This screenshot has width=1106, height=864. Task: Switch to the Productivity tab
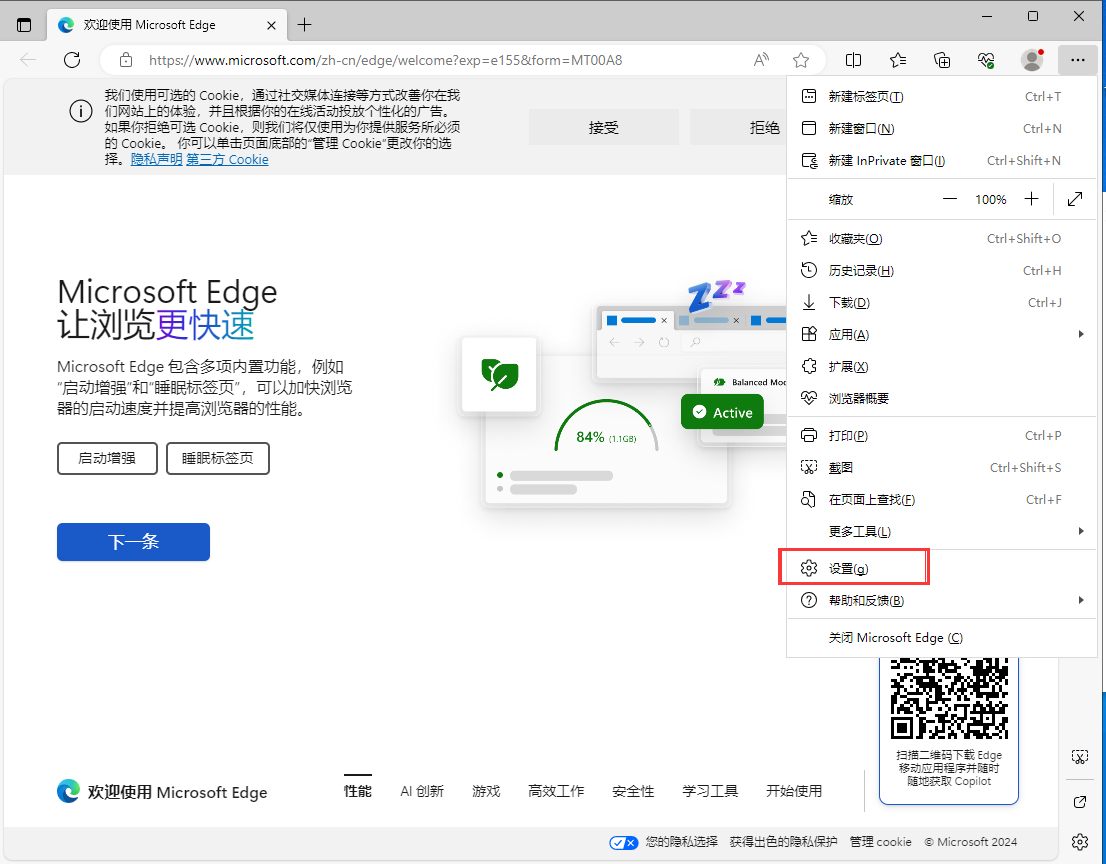pyautogui.click(x=556, y=791)
